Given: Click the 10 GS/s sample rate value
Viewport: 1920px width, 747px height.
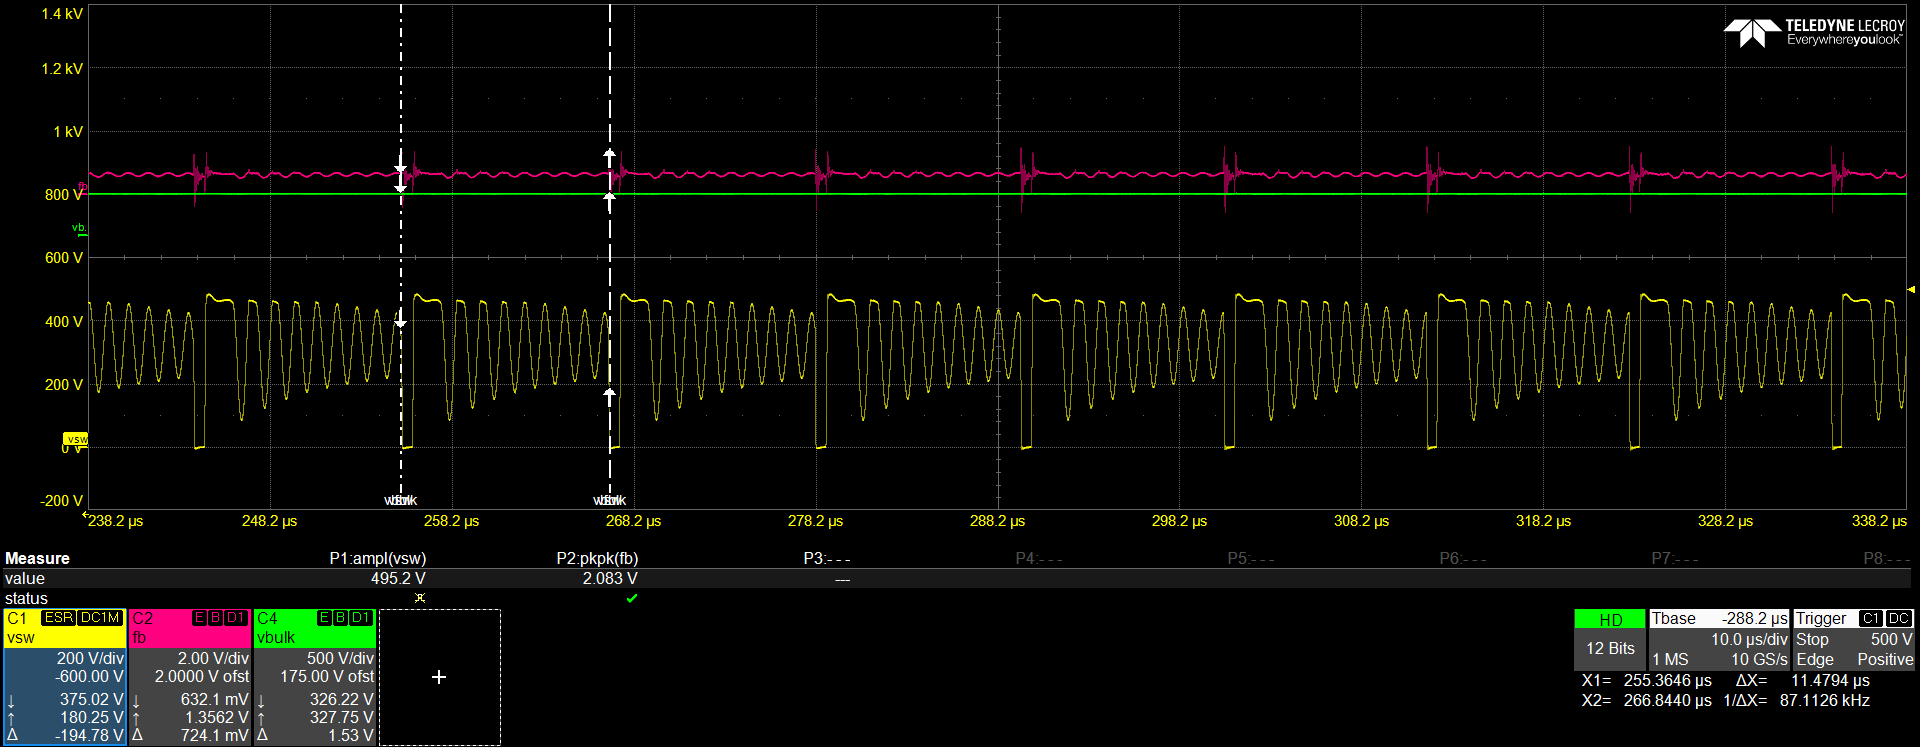Looking at the screenshot, I should click(1759, 659).
